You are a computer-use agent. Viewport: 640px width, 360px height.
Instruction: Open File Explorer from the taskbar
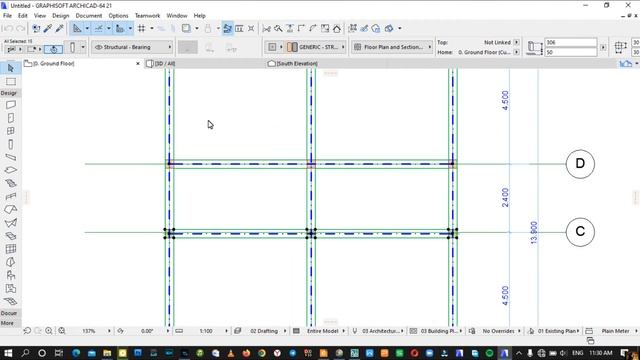(x=107, y=353)
